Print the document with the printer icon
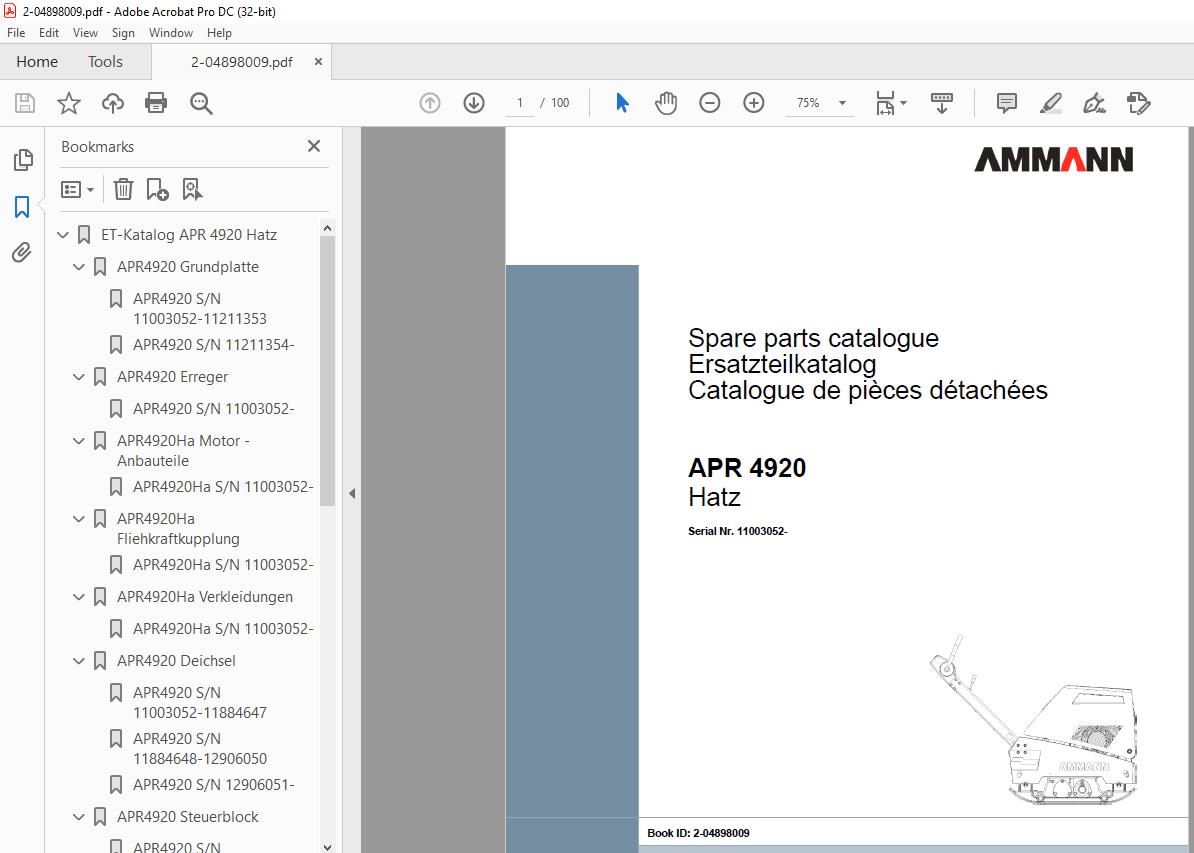 point(156,103)
